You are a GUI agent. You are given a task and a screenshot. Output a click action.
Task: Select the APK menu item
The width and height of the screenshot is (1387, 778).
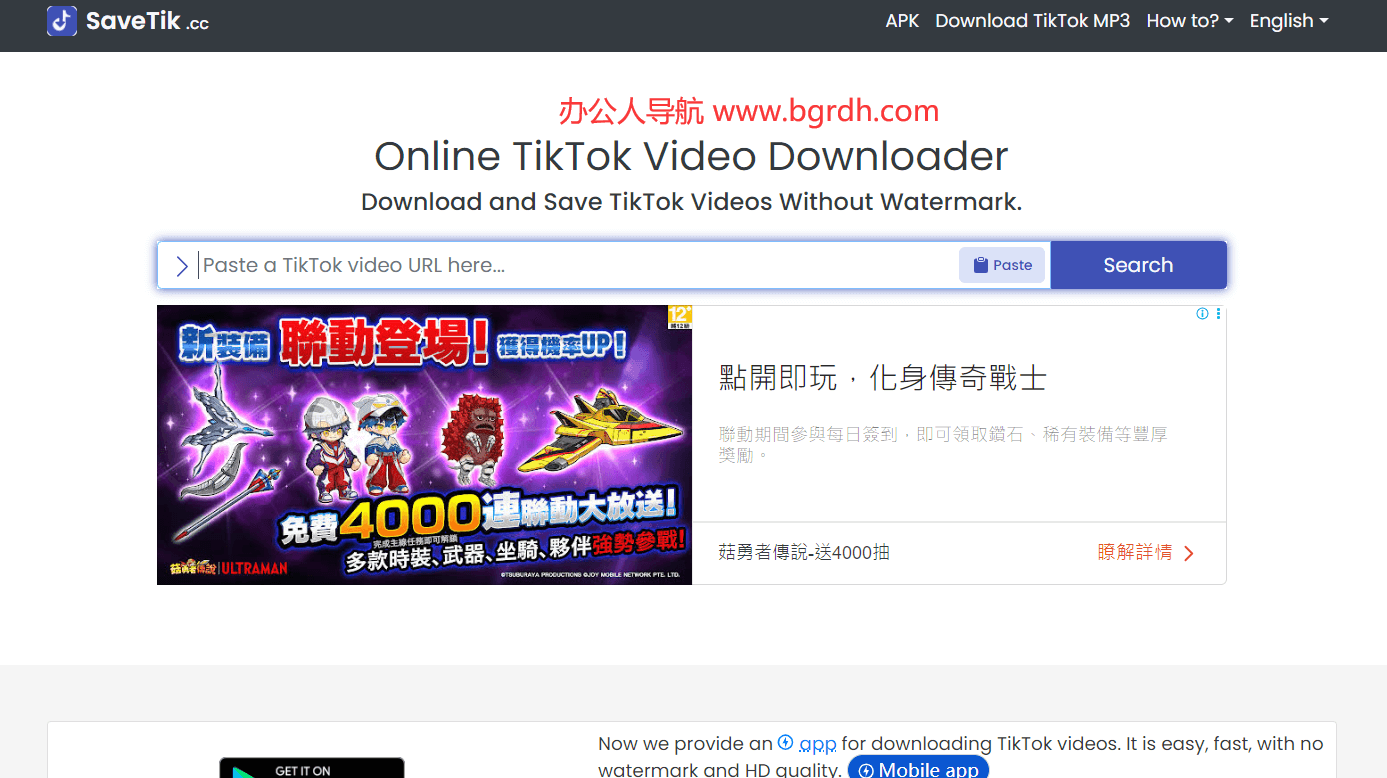902,20
